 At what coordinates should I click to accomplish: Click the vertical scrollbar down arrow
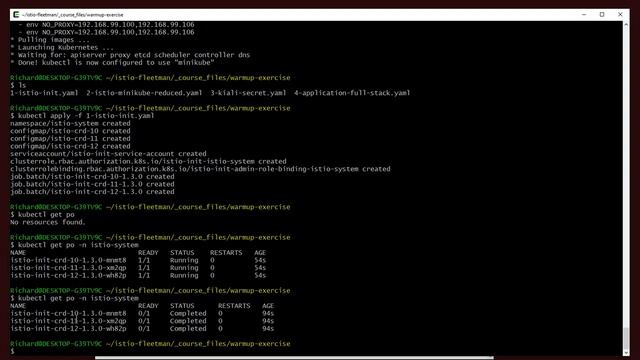(626, 353)
